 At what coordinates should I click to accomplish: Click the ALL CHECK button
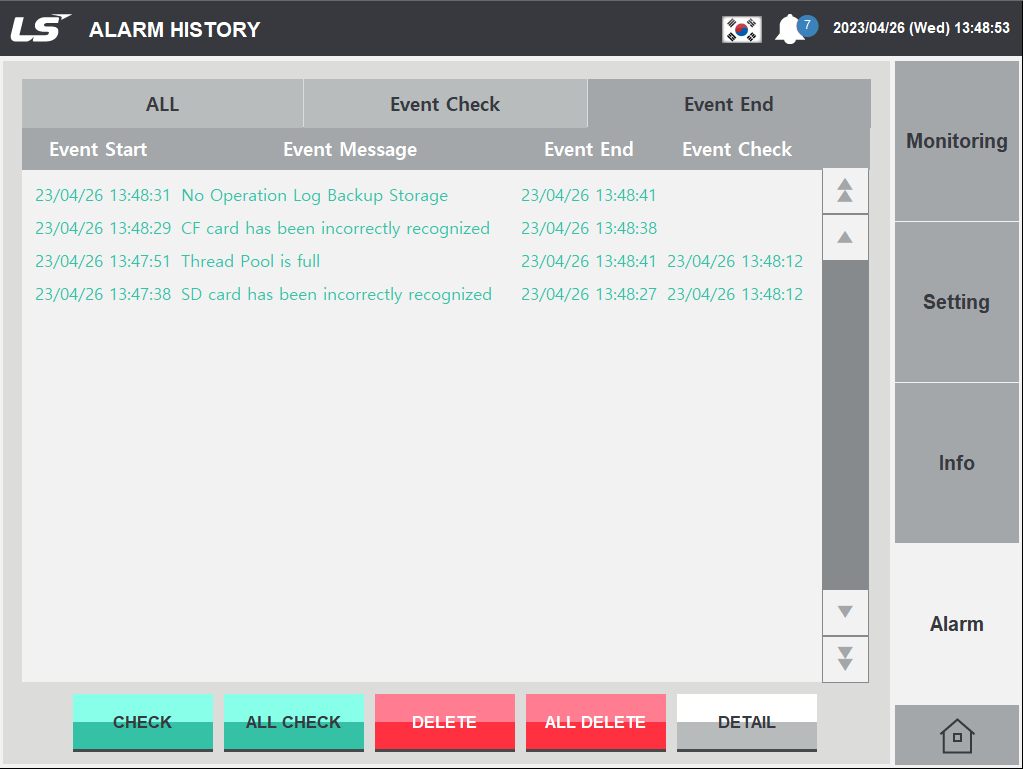click(x=293, y=722)
